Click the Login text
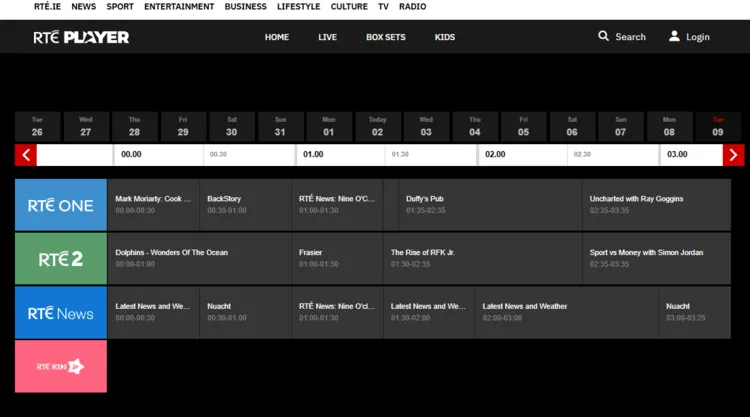Image resolution: width=750 pixels, height=417 pixels. coord(698,37)
